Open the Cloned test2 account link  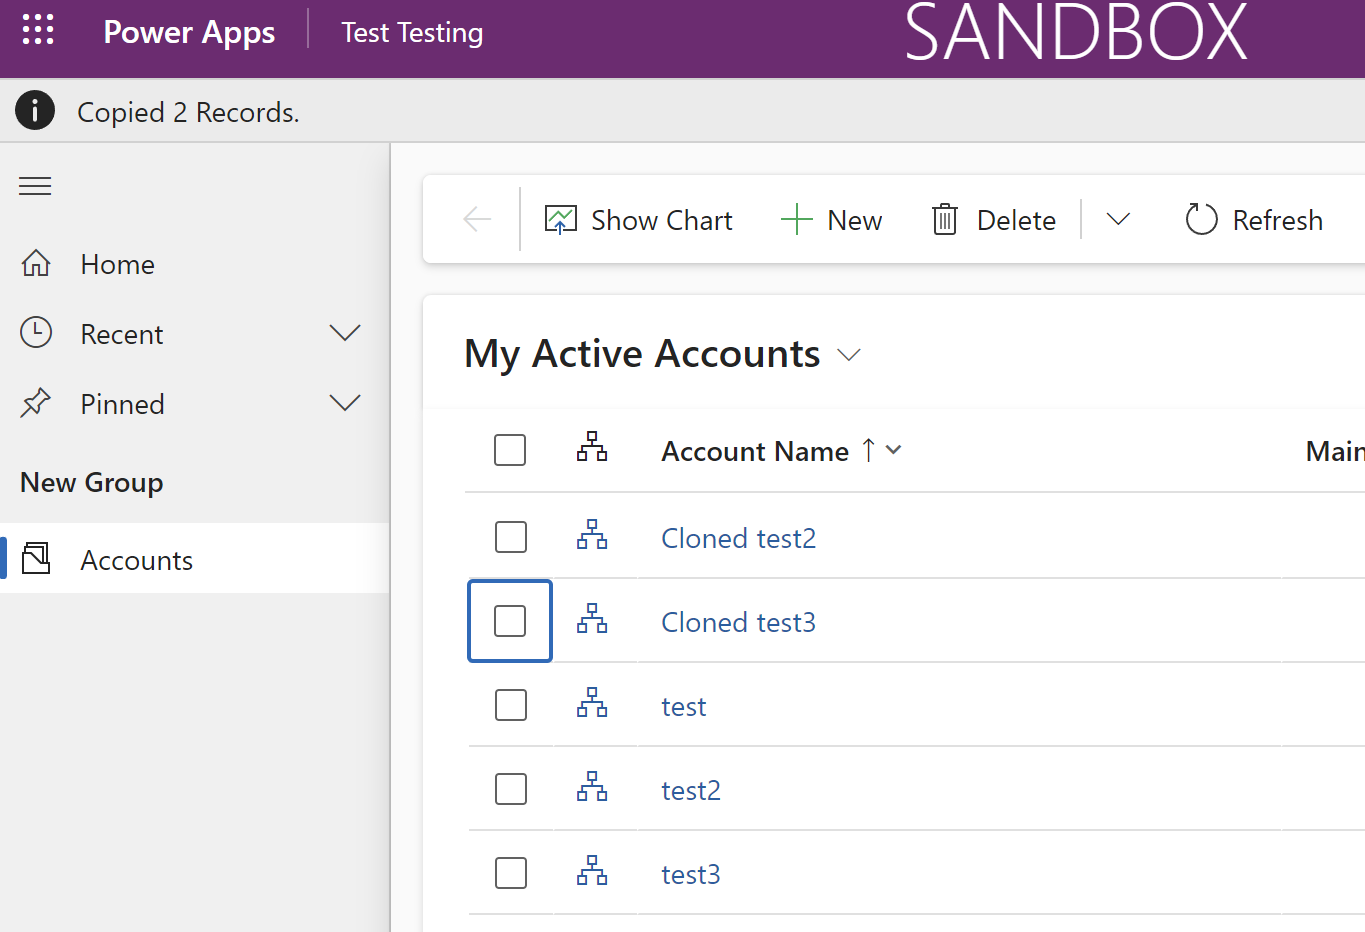tap(738, 538)
